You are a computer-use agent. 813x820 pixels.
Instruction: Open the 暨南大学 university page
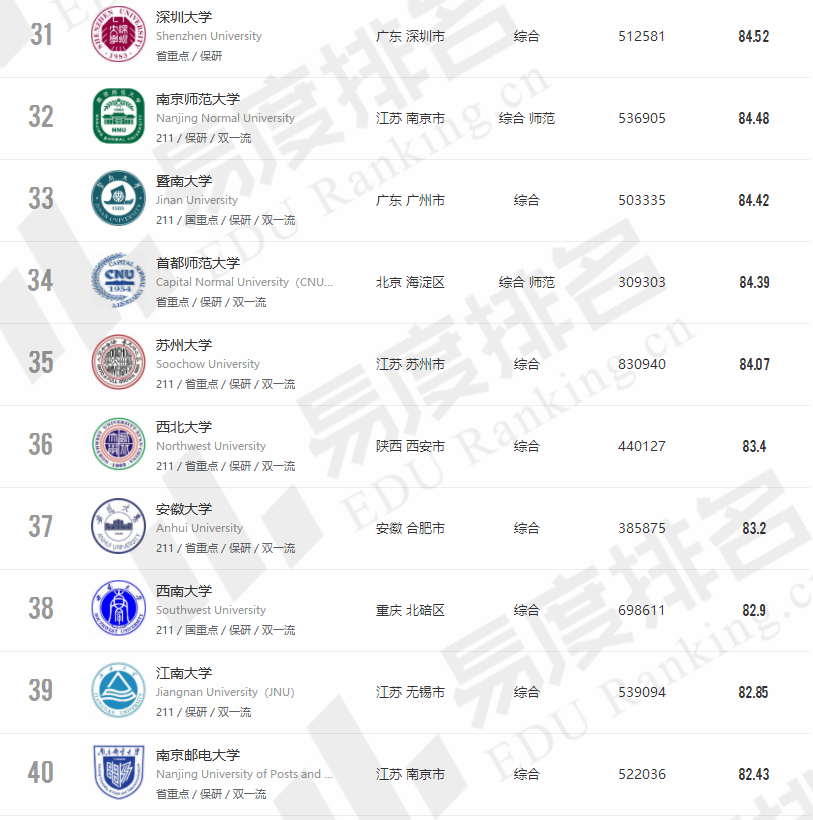tap(184, 181)
